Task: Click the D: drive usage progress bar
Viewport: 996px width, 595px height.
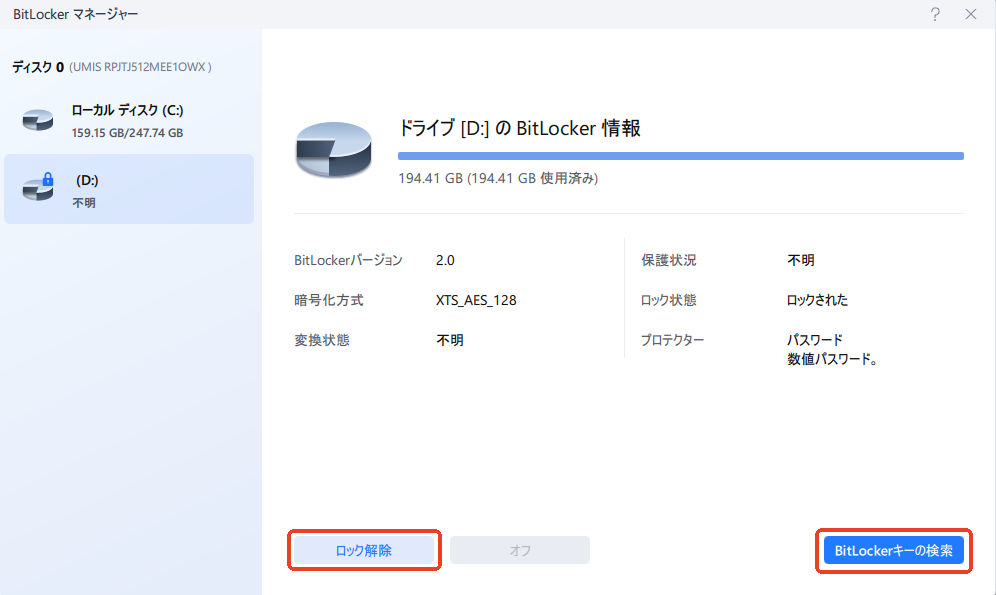Action: click(x=680, y=156)
